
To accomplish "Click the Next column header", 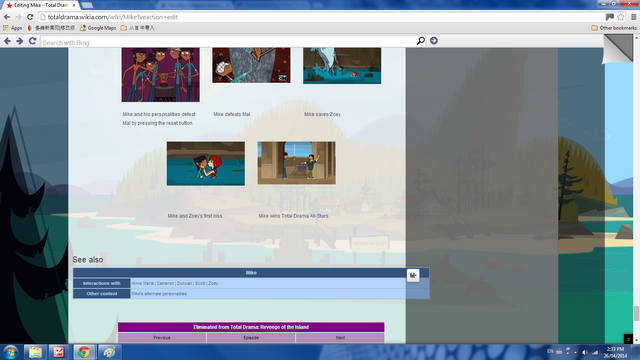I will 340,338.
